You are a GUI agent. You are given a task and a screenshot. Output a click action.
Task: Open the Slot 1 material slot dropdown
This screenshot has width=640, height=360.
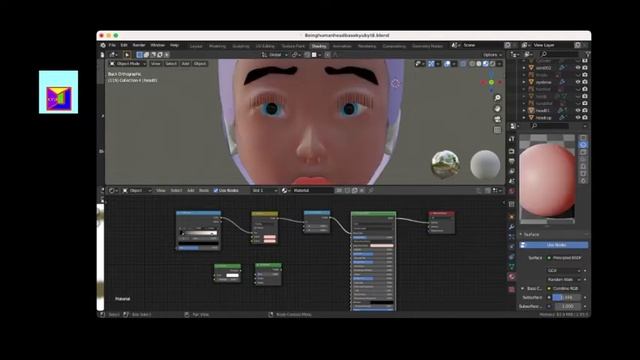[264, 191]
